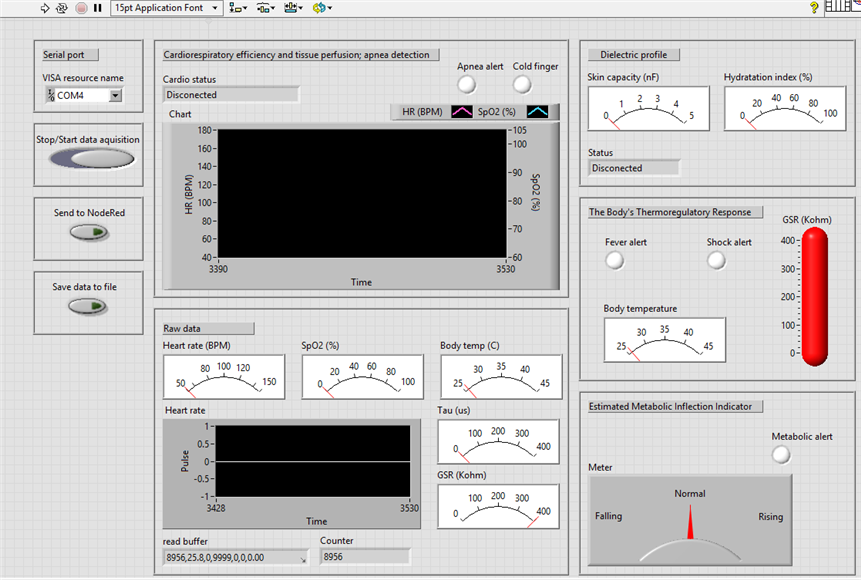The height and width of the screenshot is (580, 861).
Task: Toggle the Send to NodeRed button
Action: (x=89, y=232)
